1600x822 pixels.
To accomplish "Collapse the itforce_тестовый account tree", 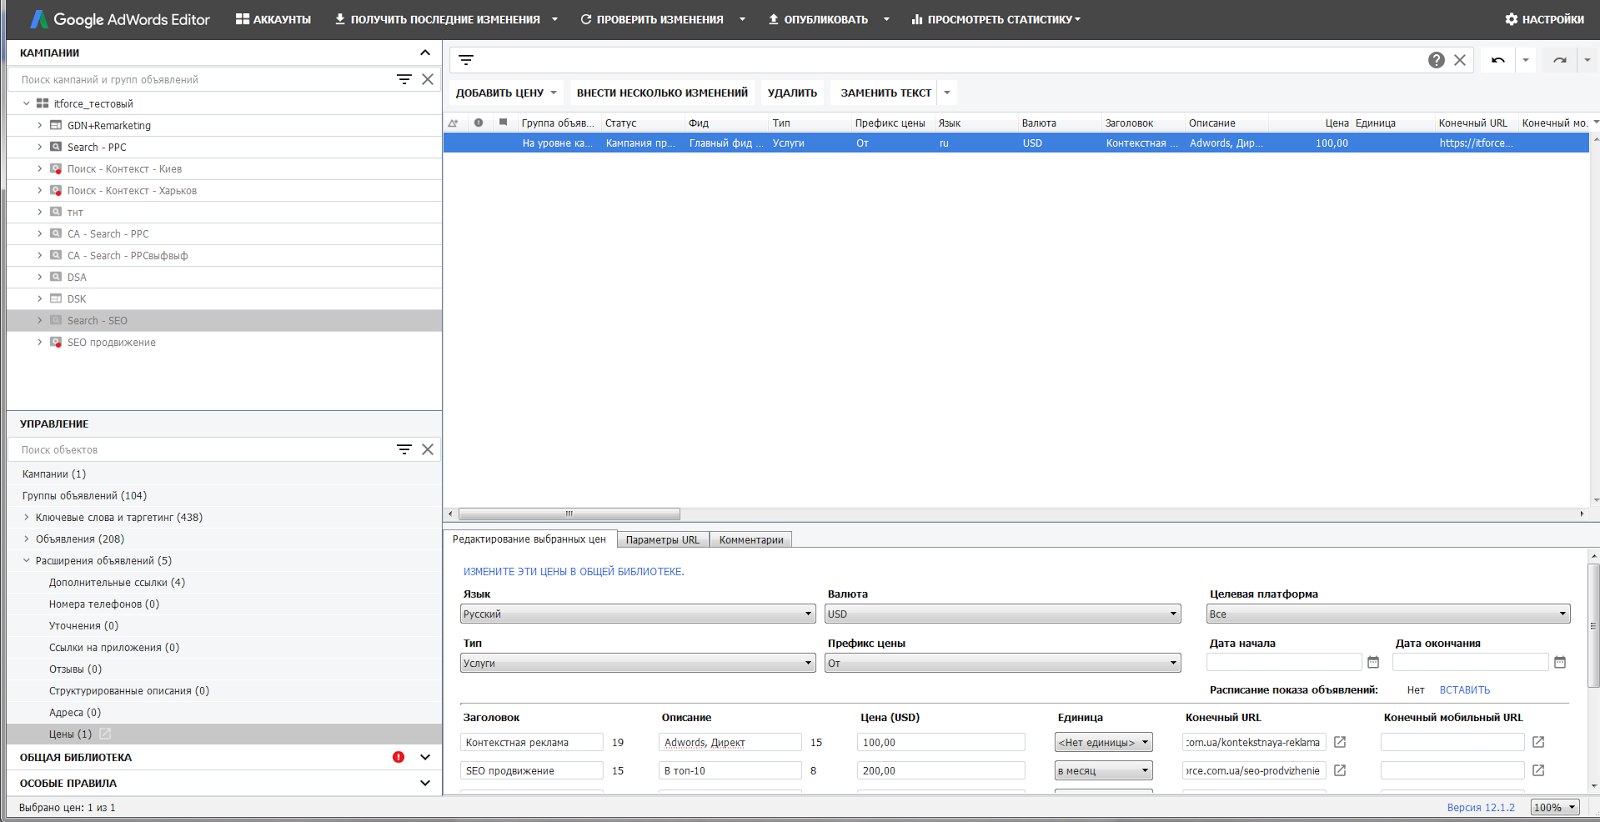I will [27, 103].
